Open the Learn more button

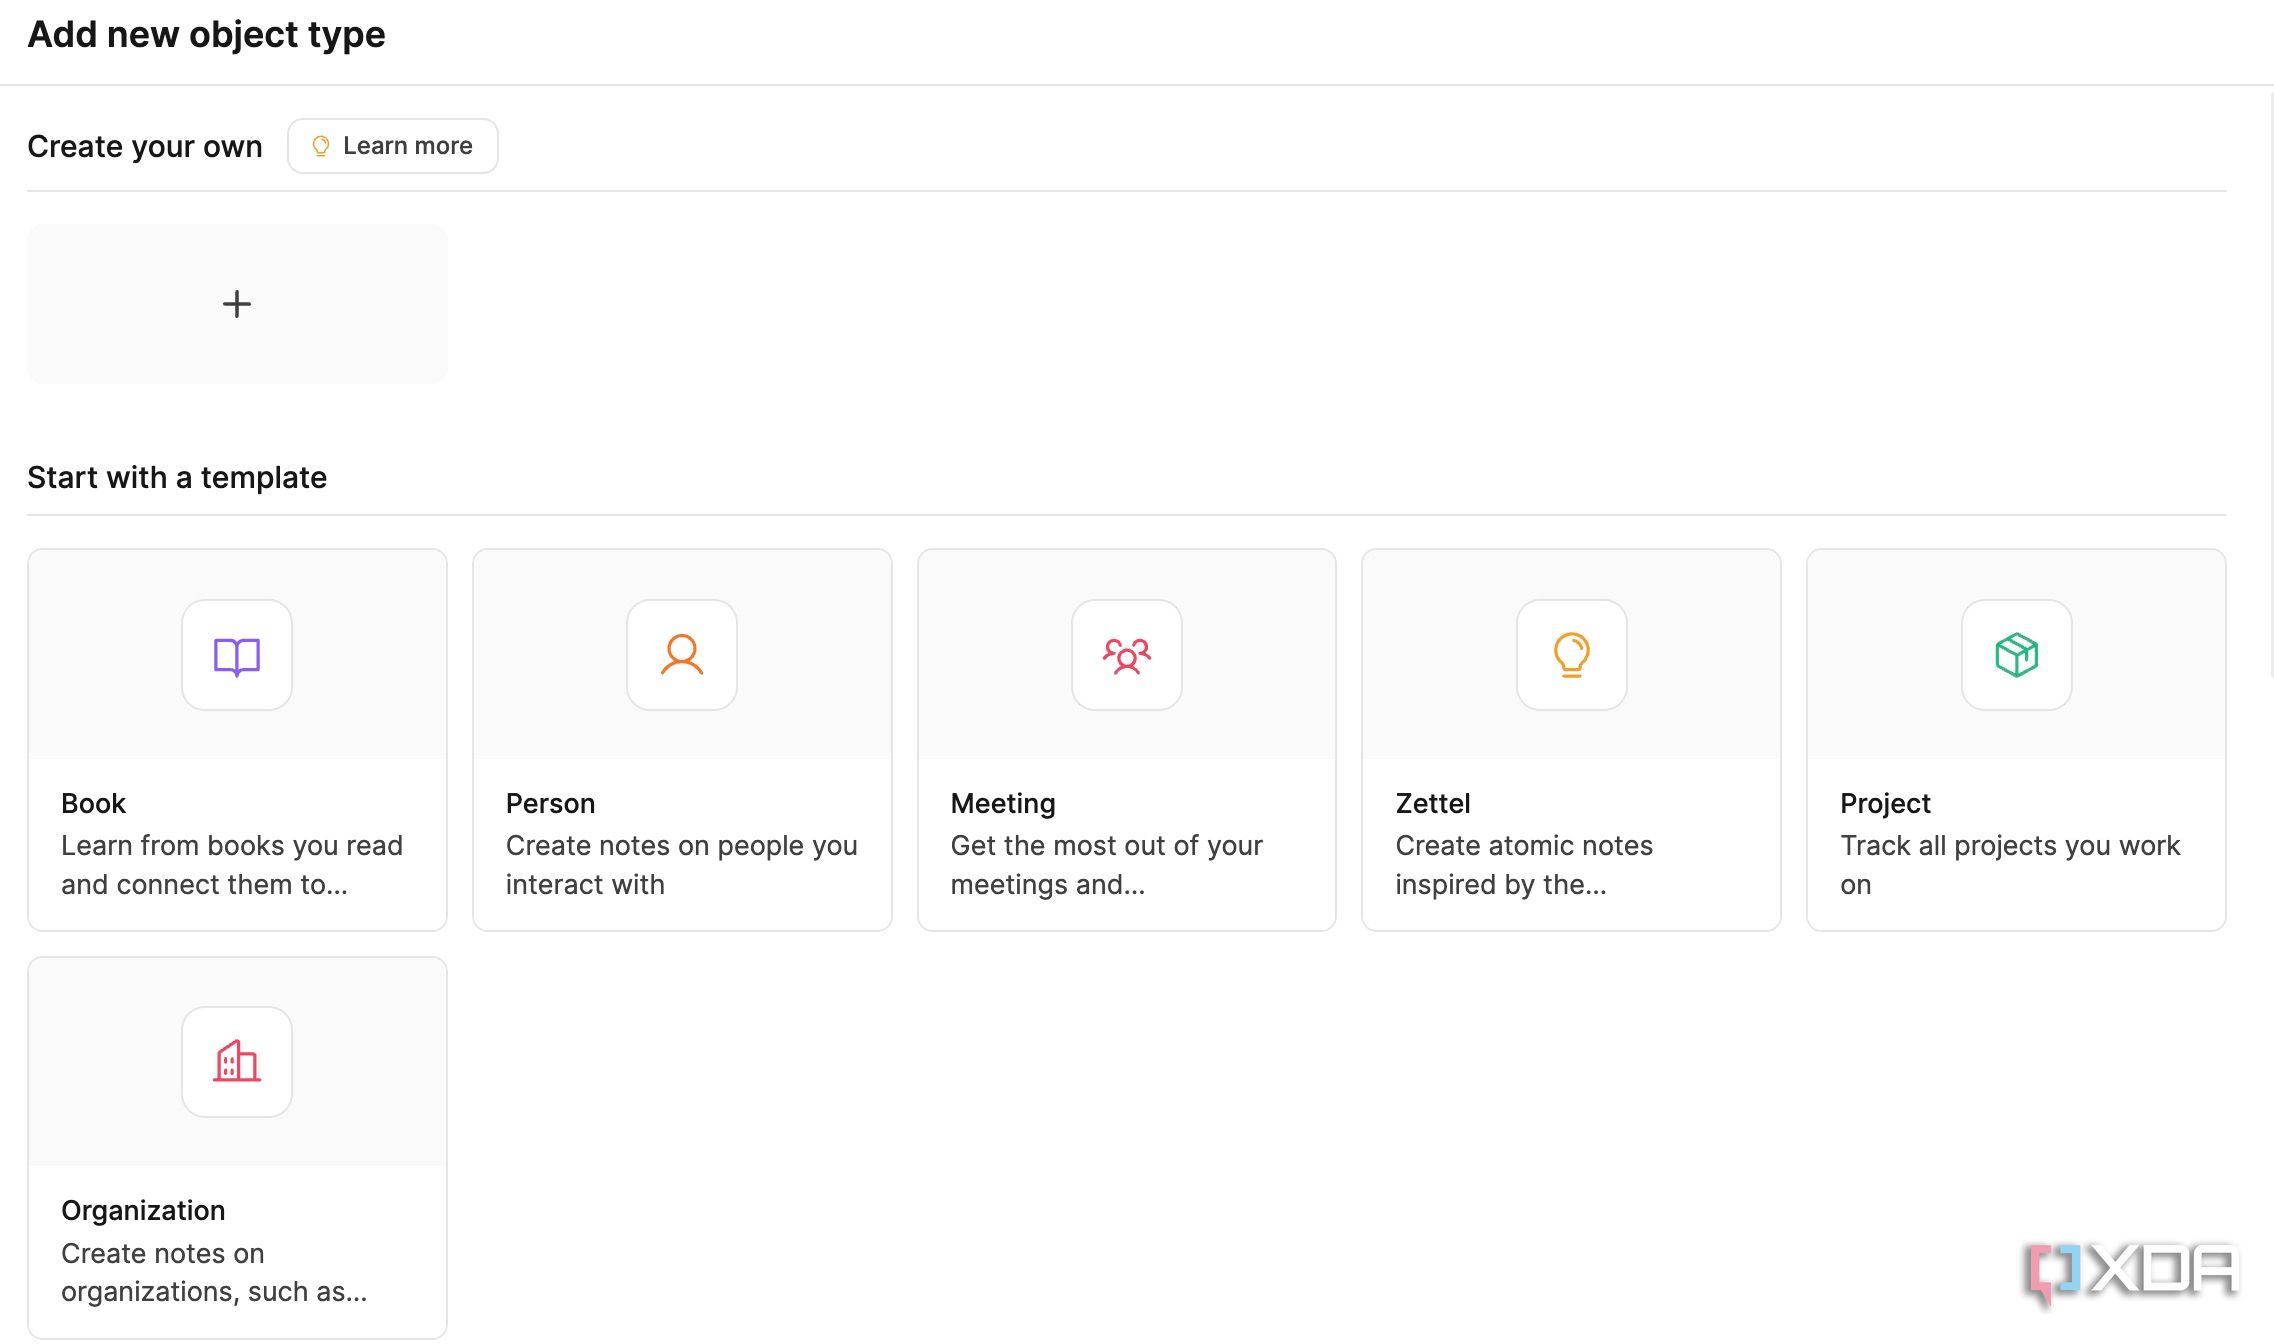(407, 146)
